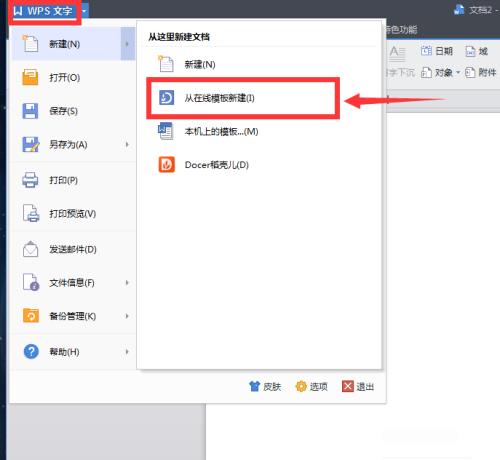Switch to the 文档2 document tab
Image resolution: width=500 pixels, height=460 pixels.
pos(476,10)
